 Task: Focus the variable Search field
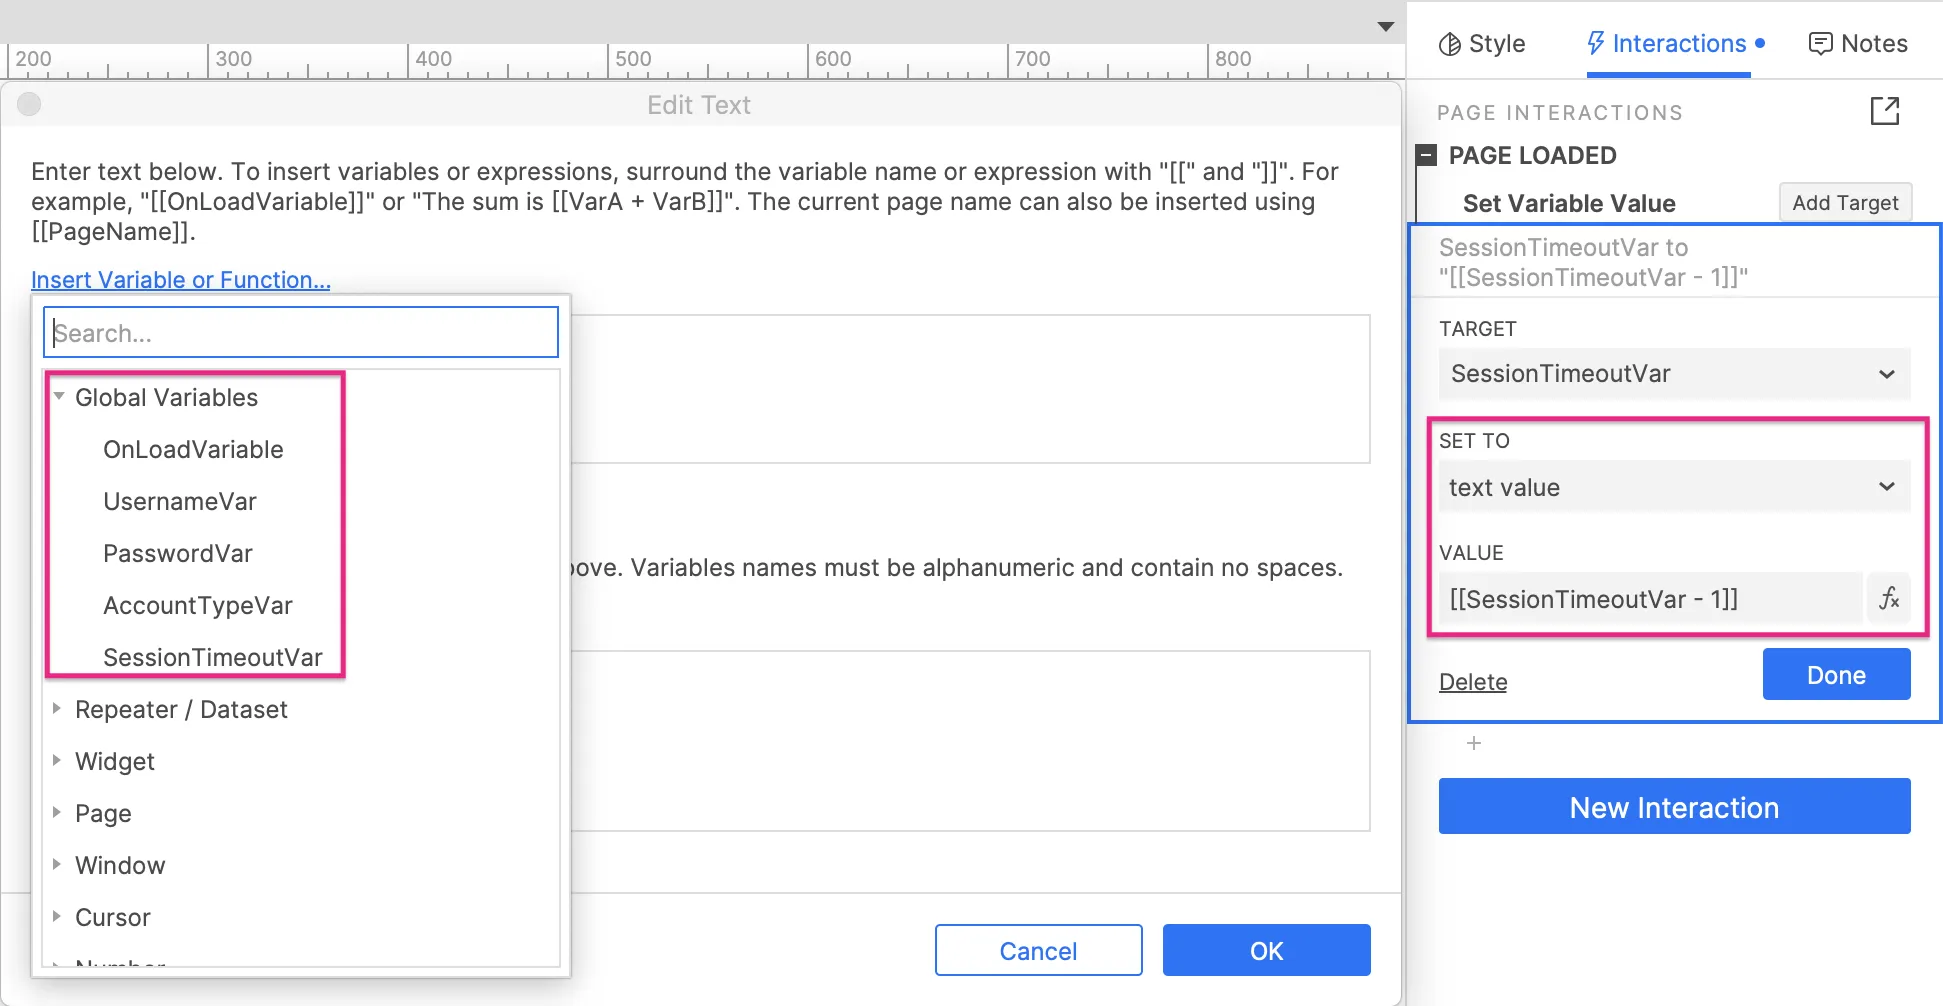(x=300, y=333)
